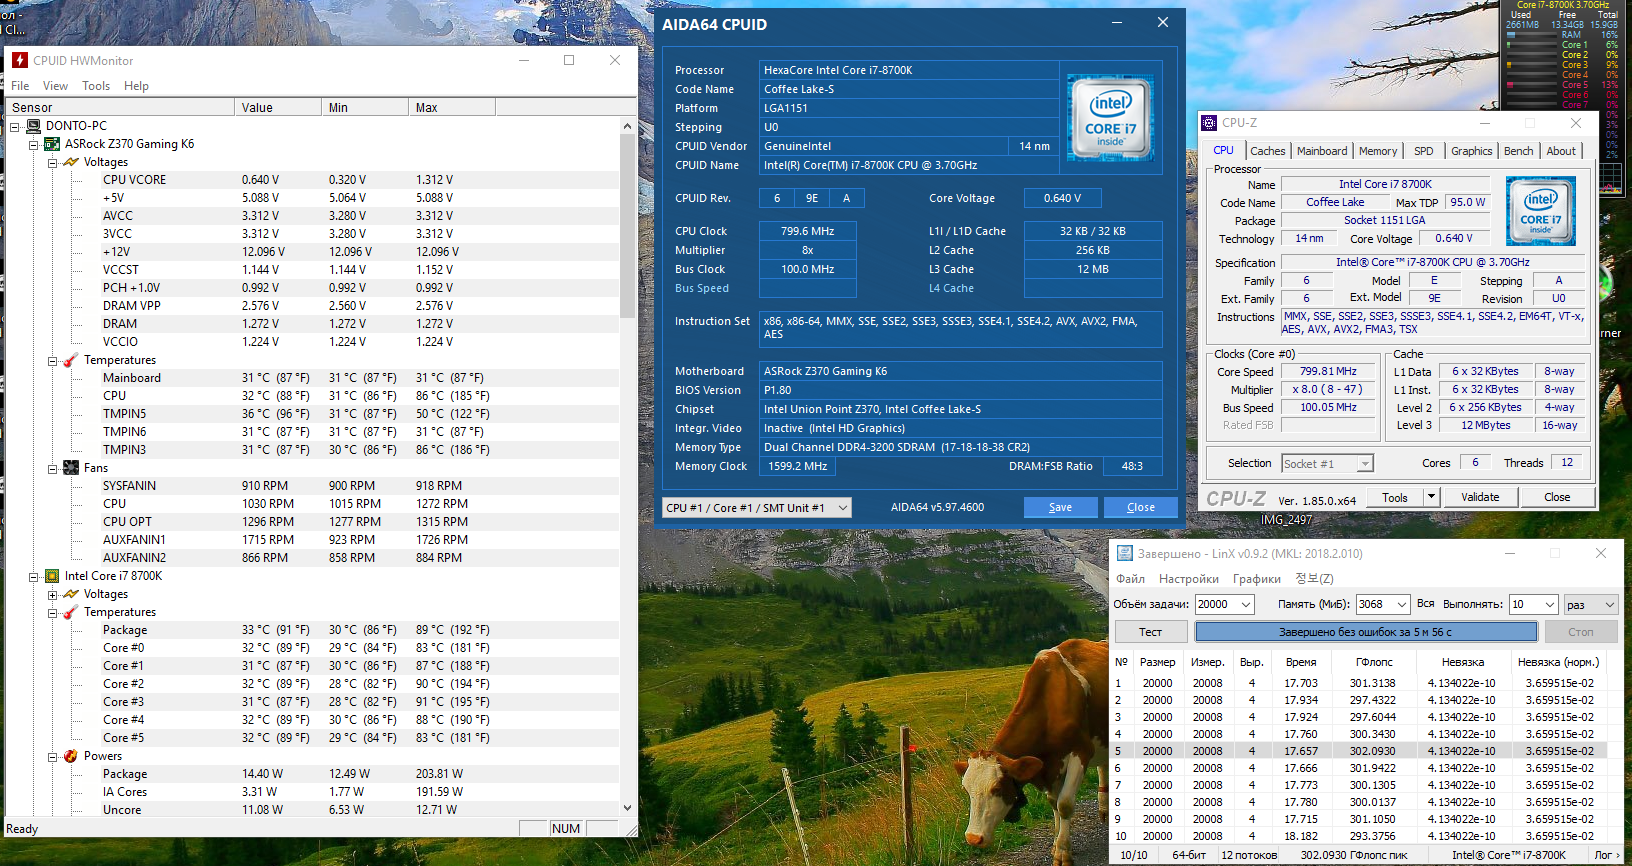Viewport: 1632px width, 866px height.
Task: Click the Intel Core i7 logo in CPU-Z
Action: click(1541, 211)
